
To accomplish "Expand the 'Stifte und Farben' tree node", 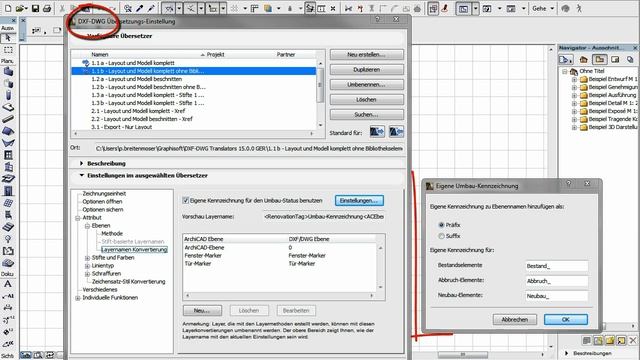I will coord(87,258).
